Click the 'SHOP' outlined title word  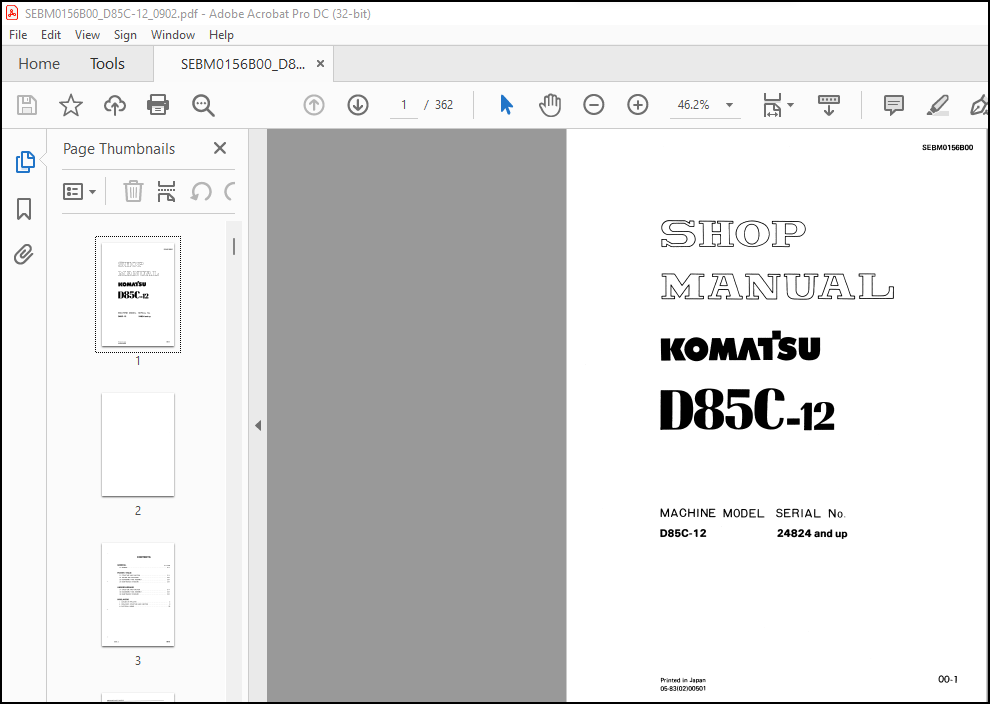pyautogui.click(x=733, y=234)
